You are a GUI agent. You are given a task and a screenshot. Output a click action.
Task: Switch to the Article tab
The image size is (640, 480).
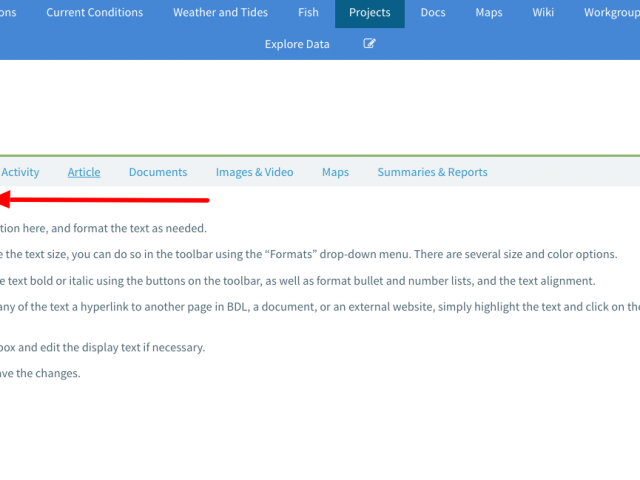point(84,172)
